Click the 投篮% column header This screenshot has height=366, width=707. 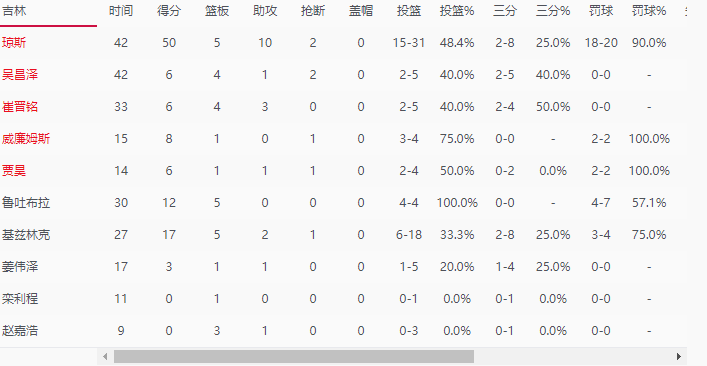(457, 11)
